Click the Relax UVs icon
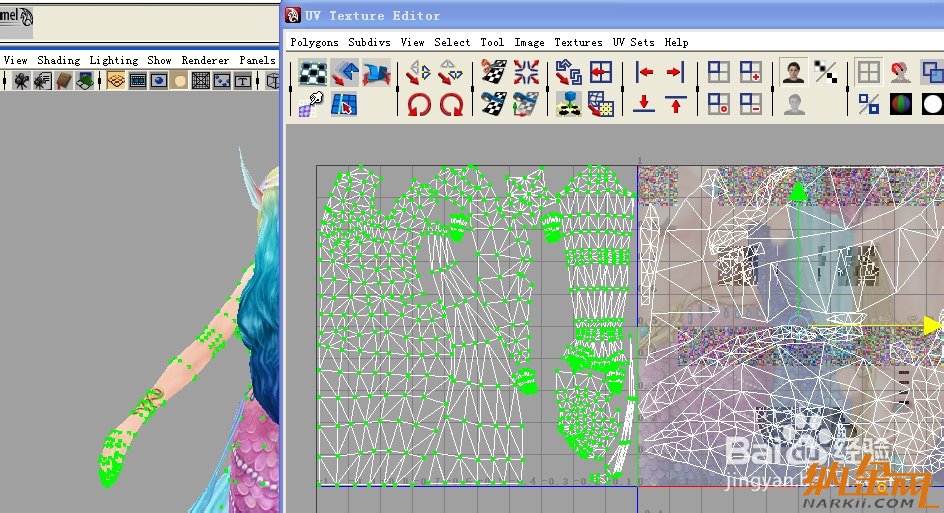 click(x=601, y=104)
